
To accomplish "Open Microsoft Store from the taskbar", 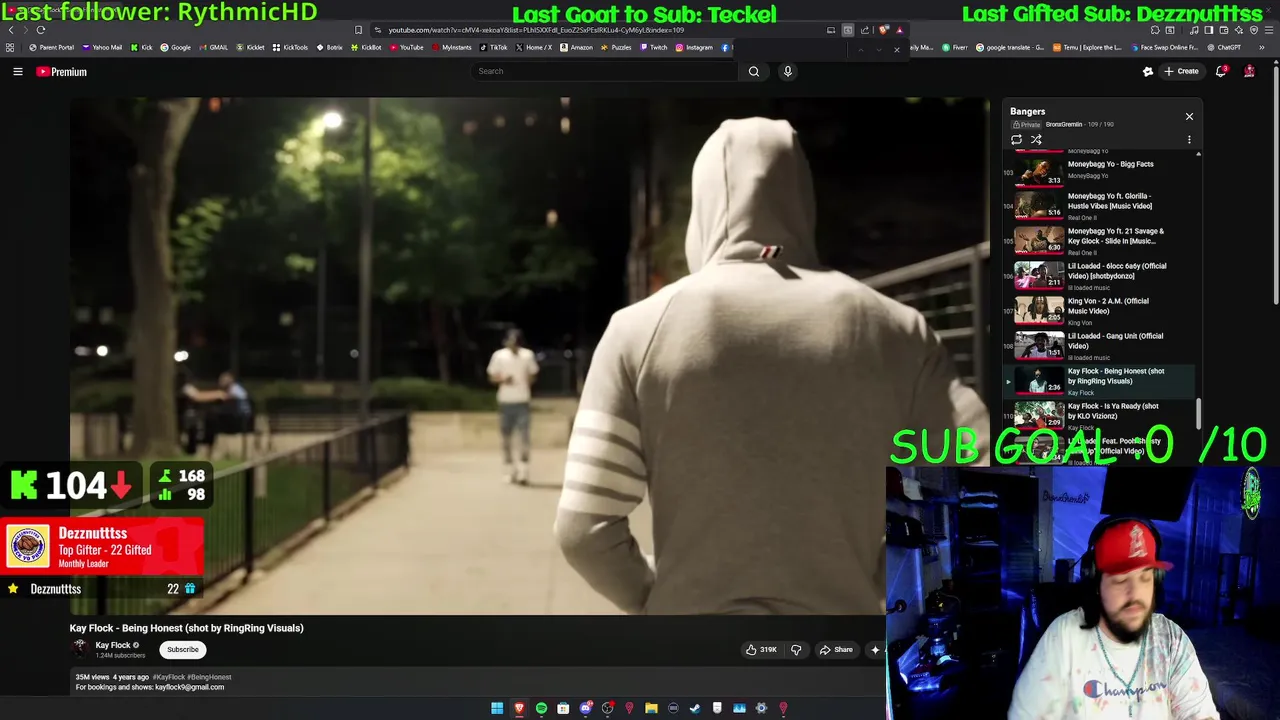I will 563,708.
